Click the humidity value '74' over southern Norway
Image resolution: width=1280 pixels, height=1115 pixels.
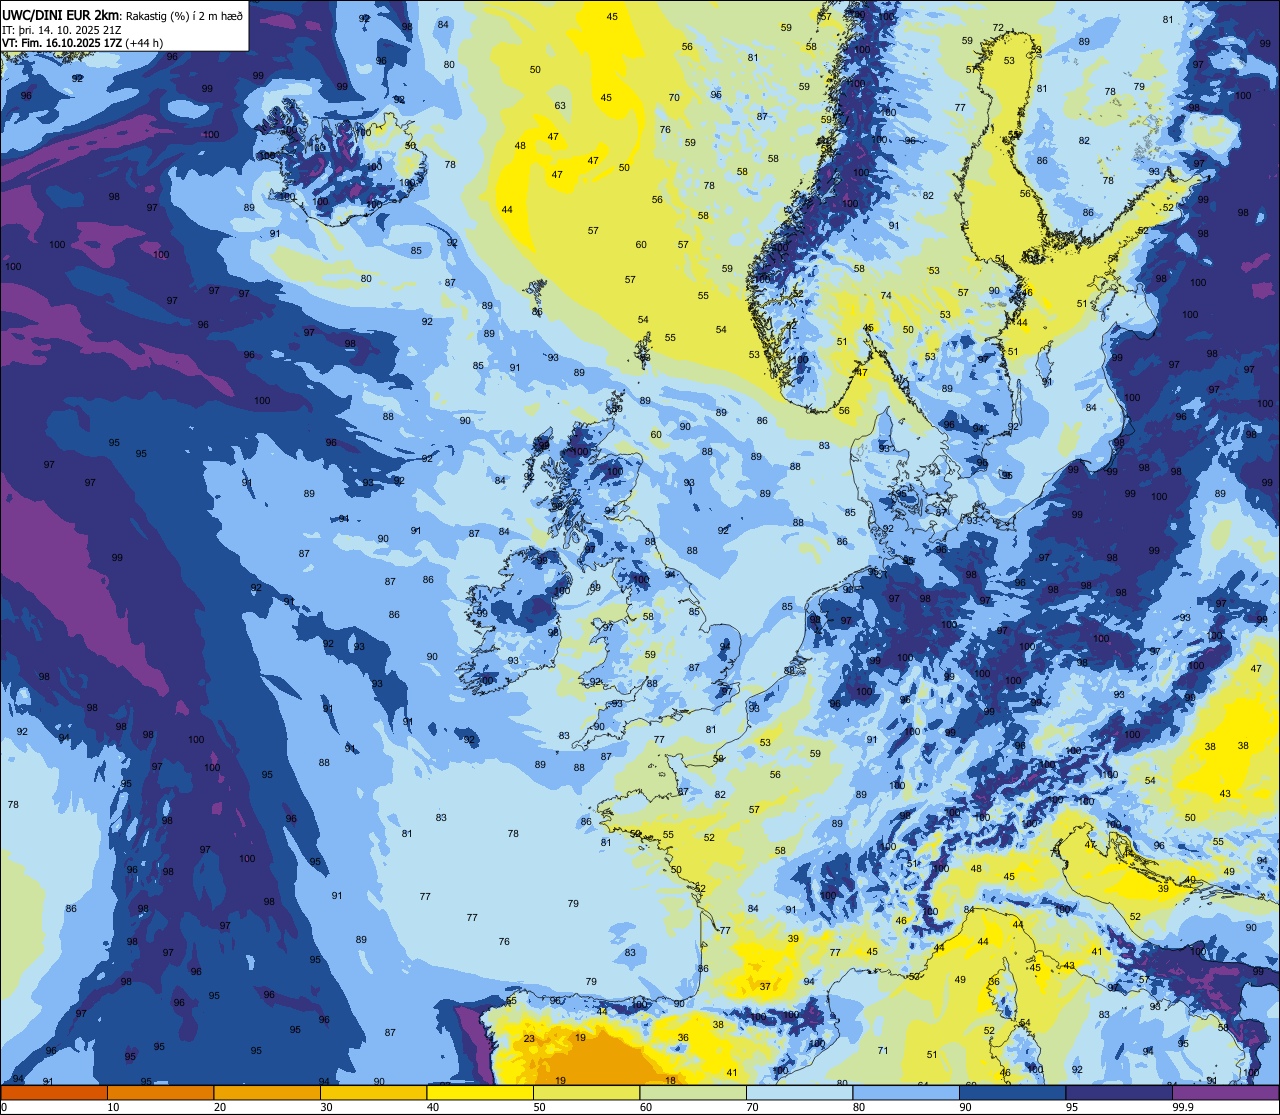pyautogui.click(x=886, y=296)
